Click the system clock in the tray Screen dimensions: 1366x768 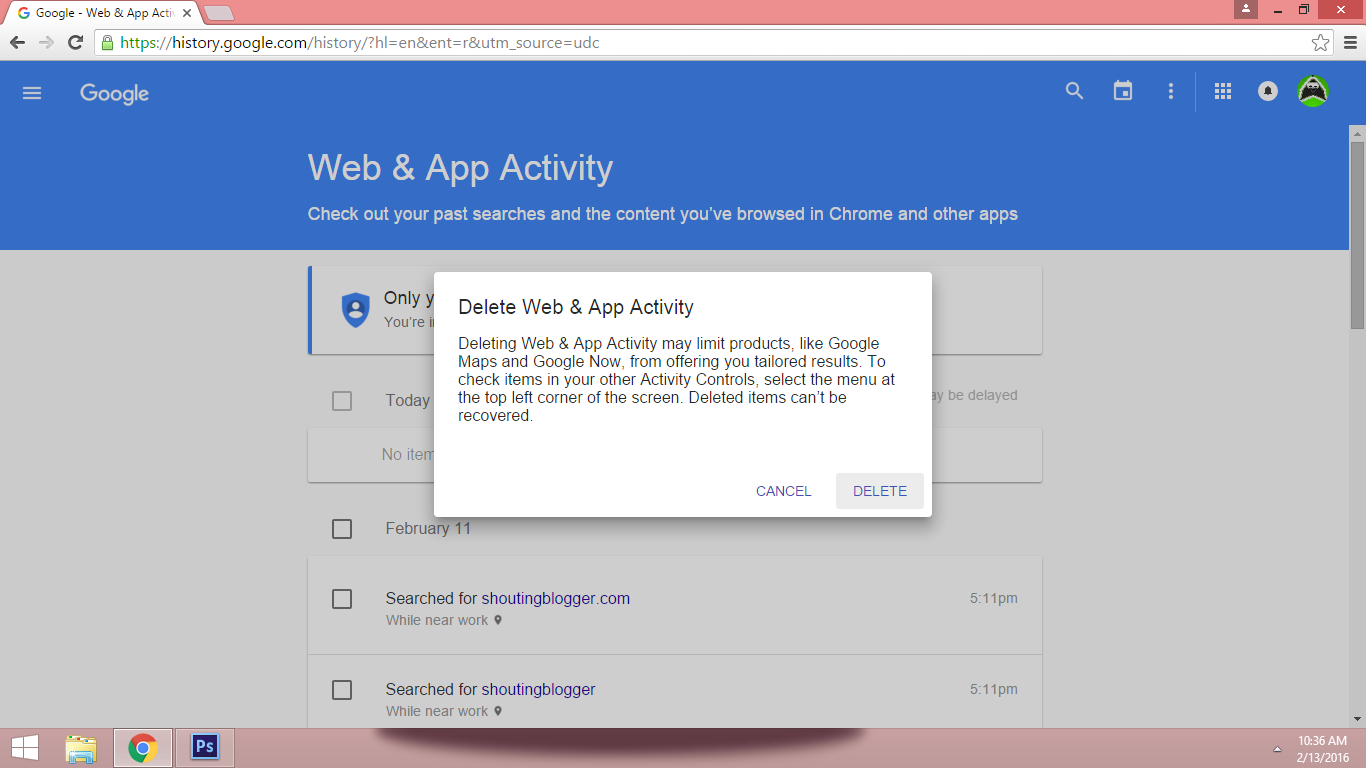click(1323, 749)
